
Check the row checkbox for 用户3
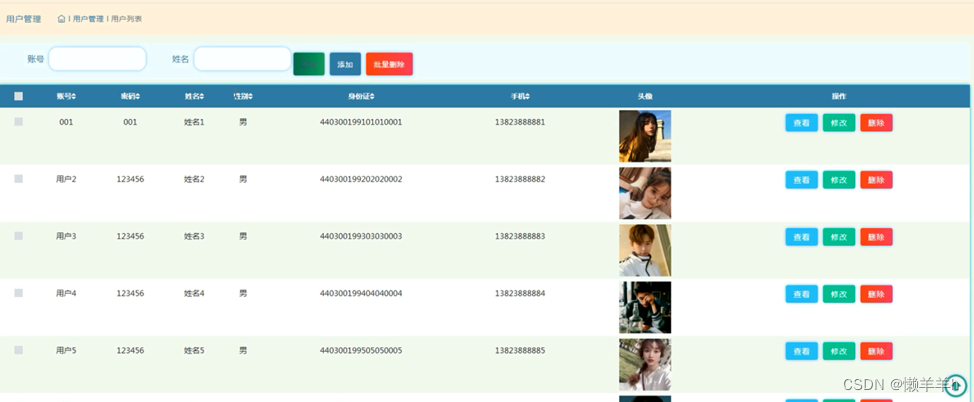(19, 236)
